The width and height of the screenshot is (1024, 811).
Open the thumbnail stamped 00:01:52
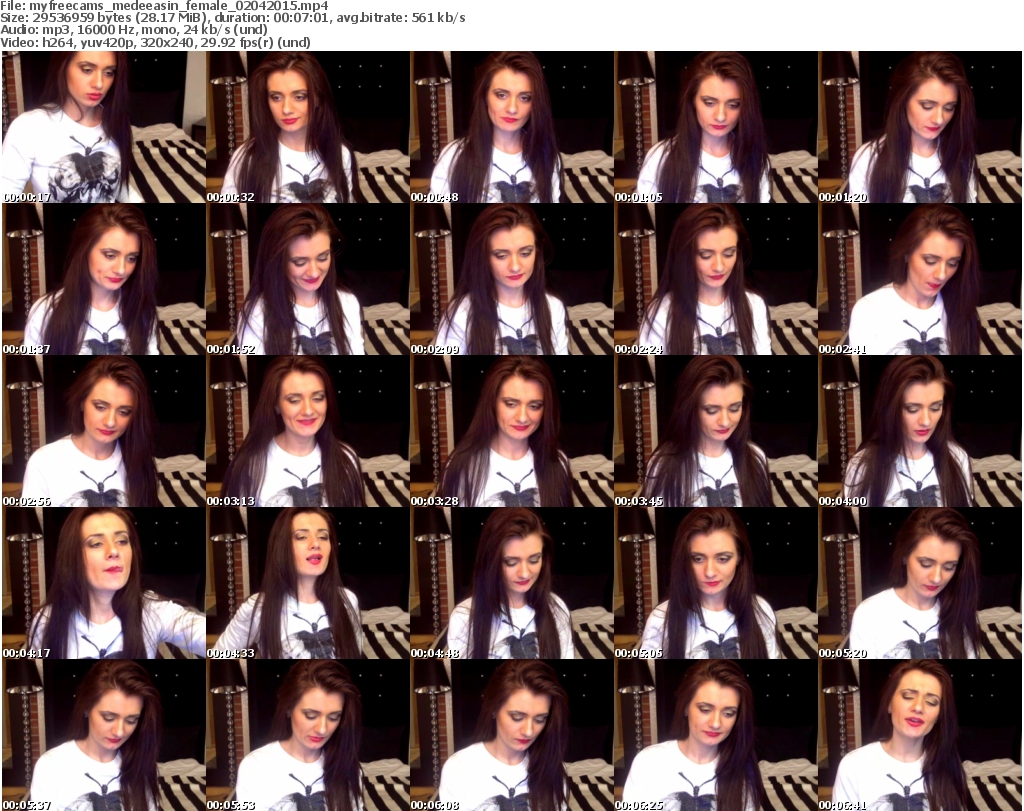(308, 279)
